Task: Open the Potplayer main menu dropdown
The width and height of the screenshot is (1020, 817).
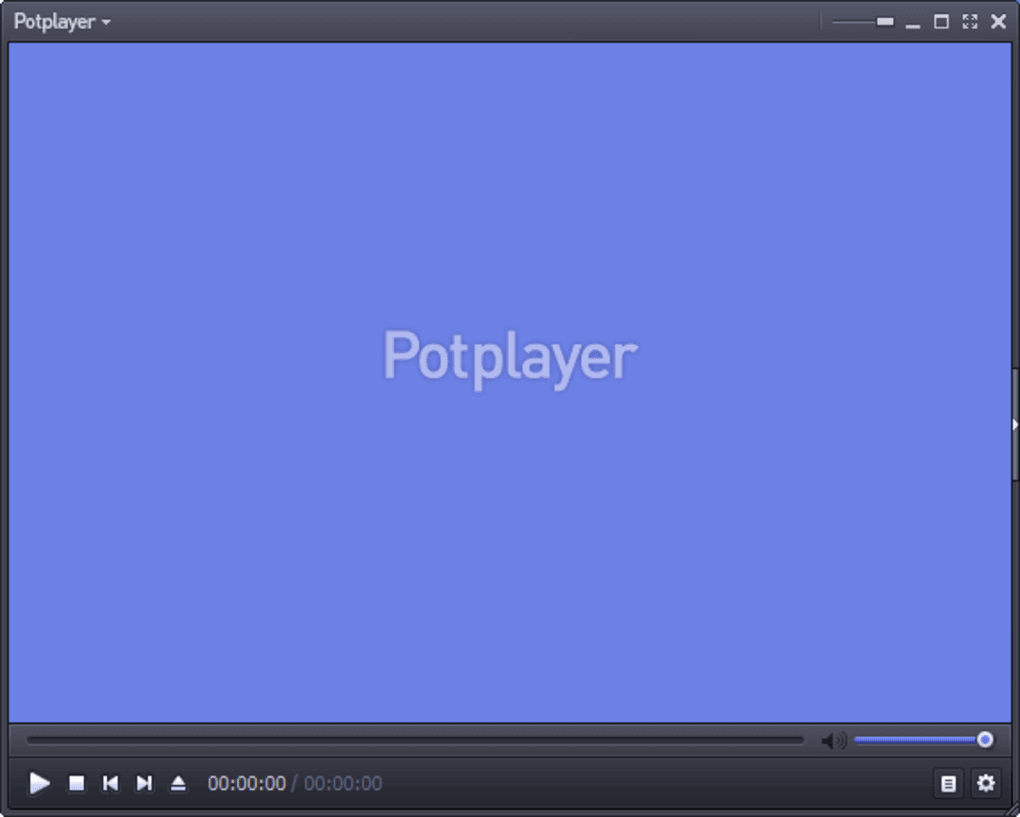Action: click(62, 22)
